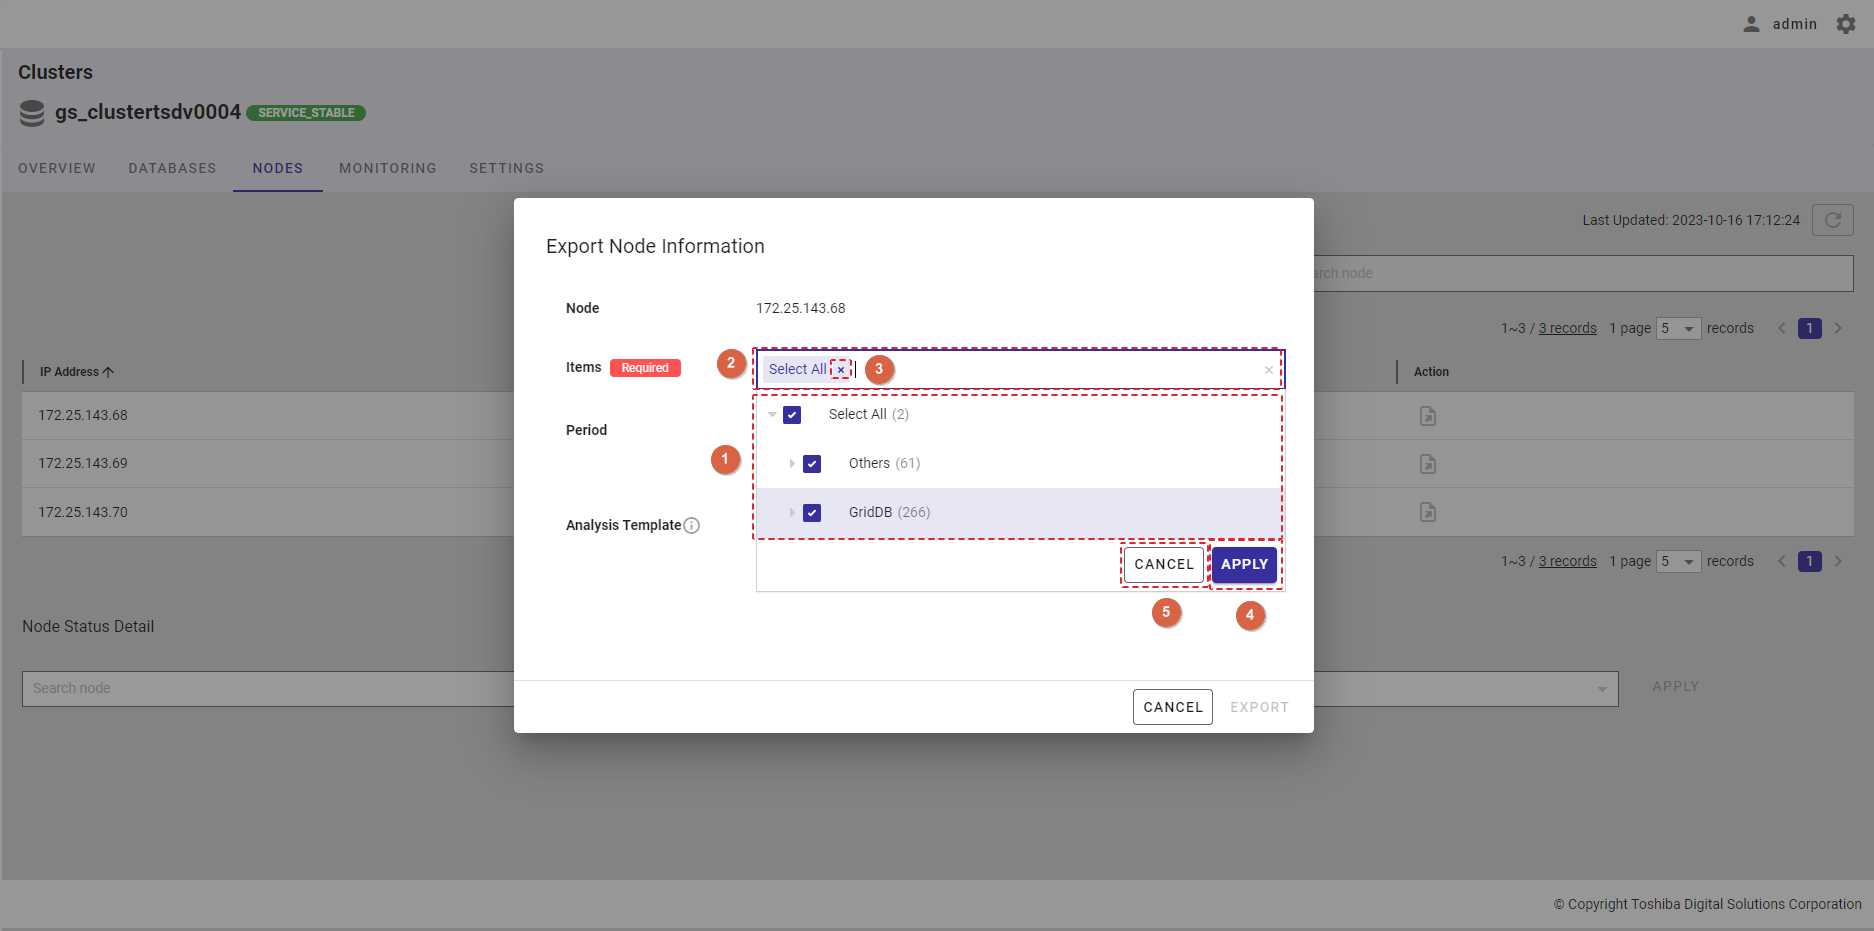
Task: Click export icon for node 172.25.143.68
Action: pos(1427,416)
